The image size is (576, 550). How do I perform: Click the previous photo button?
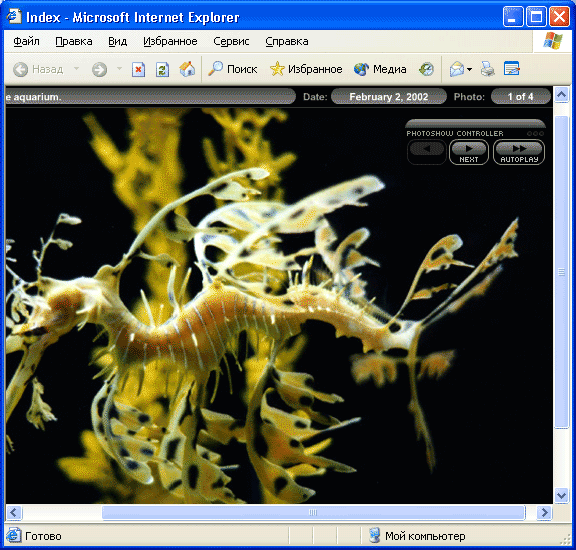coord(426,152)
